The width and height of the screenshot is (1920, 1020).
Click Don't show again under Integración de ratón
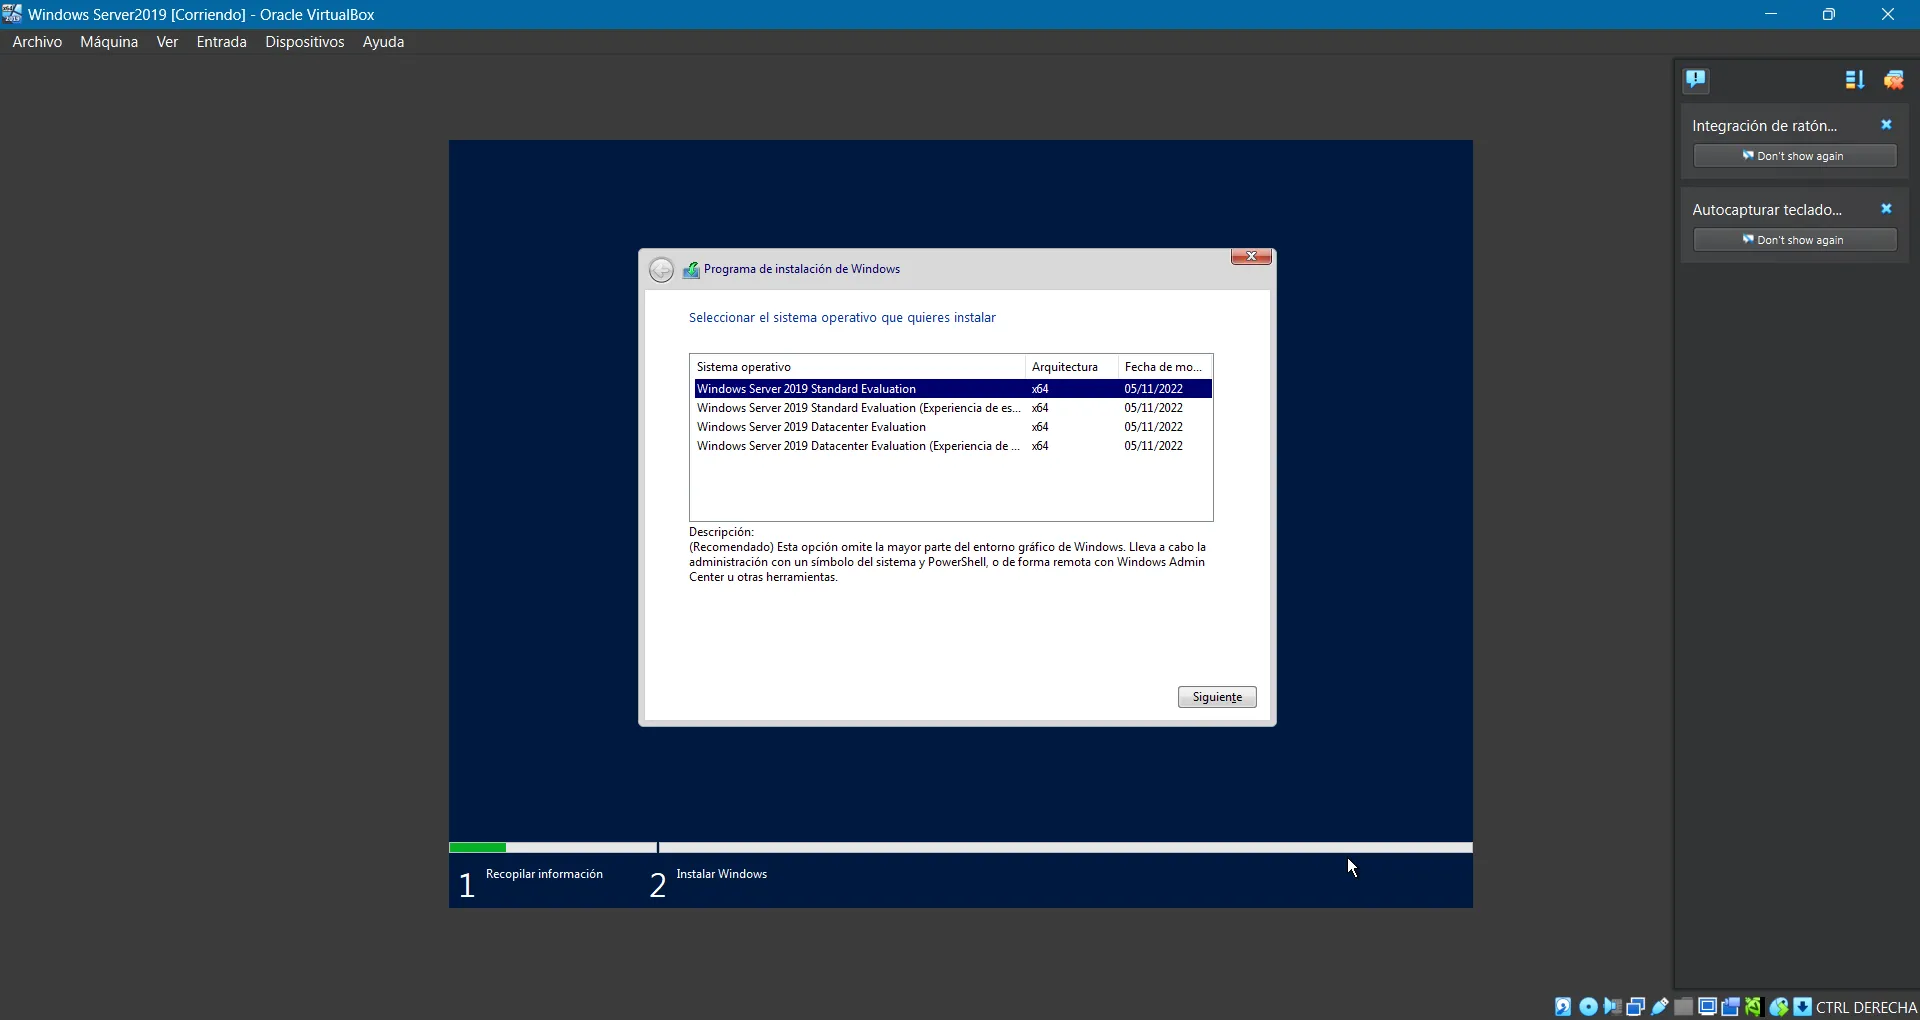(x=1795, y=156)
